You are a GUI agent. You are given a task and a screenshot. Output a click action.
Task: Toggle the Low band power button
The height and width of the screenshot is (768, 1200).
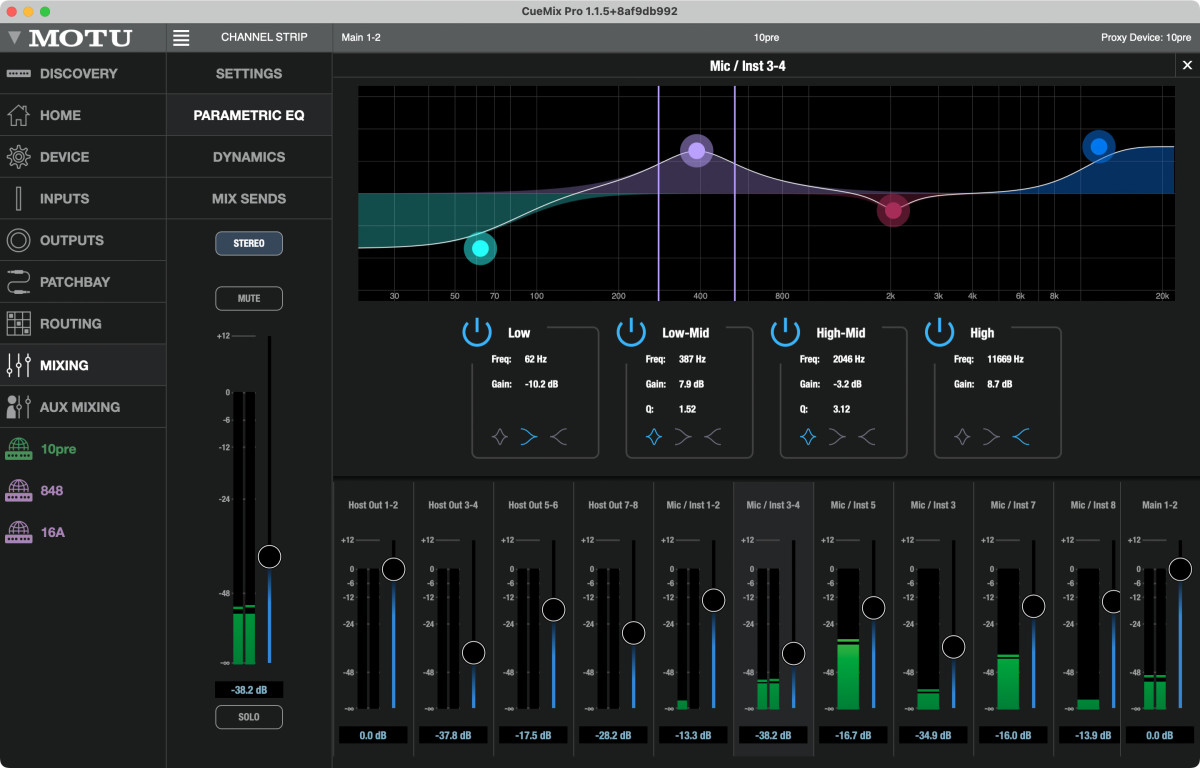(478, 333)
